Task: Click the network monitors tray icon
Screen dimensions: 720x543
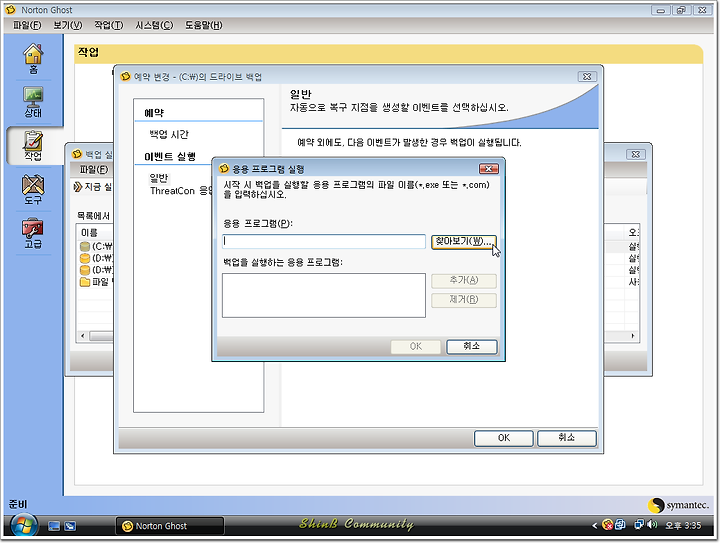Action: (638, 524)
